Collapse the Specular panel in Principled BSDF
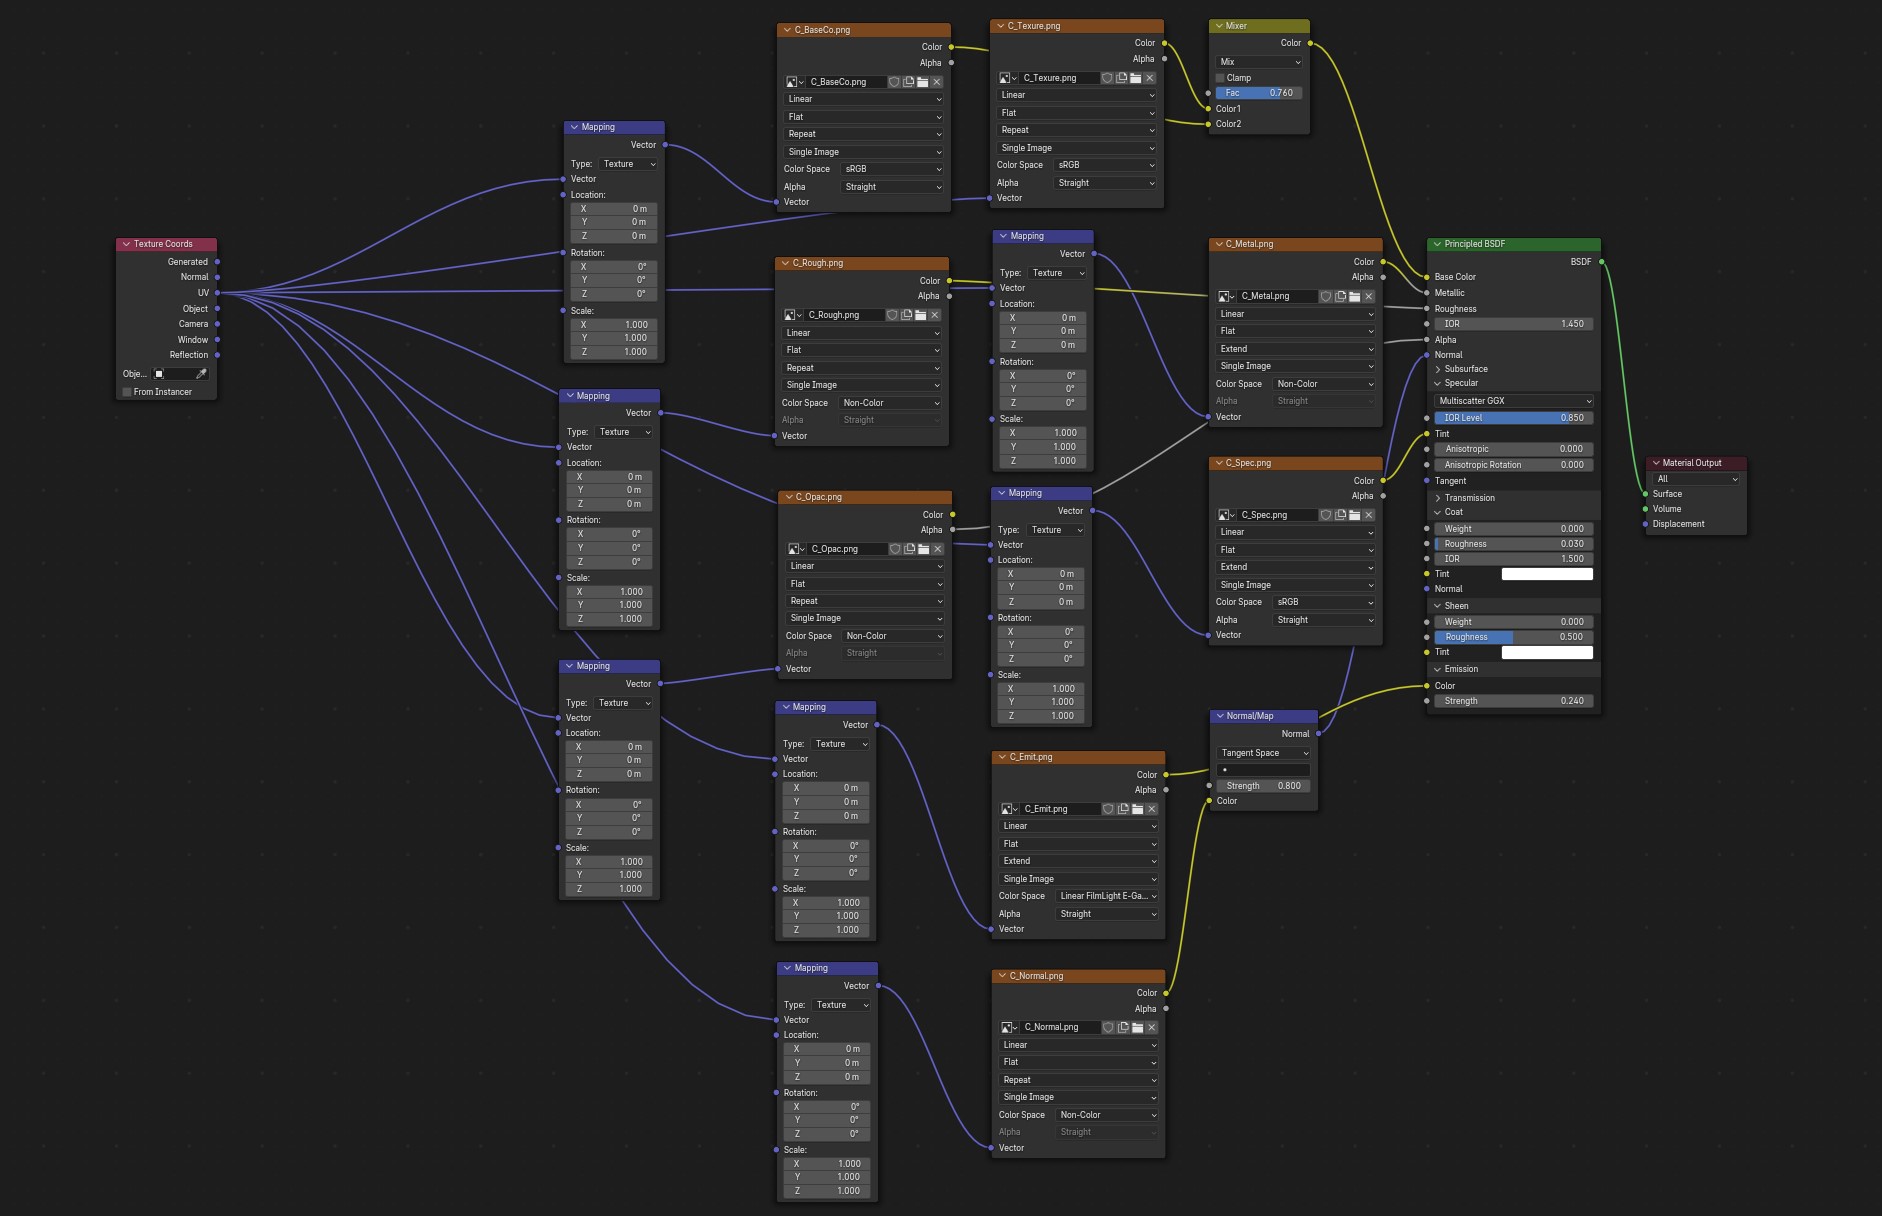Screen dimensions: 1882x1216 point(1439,383)
